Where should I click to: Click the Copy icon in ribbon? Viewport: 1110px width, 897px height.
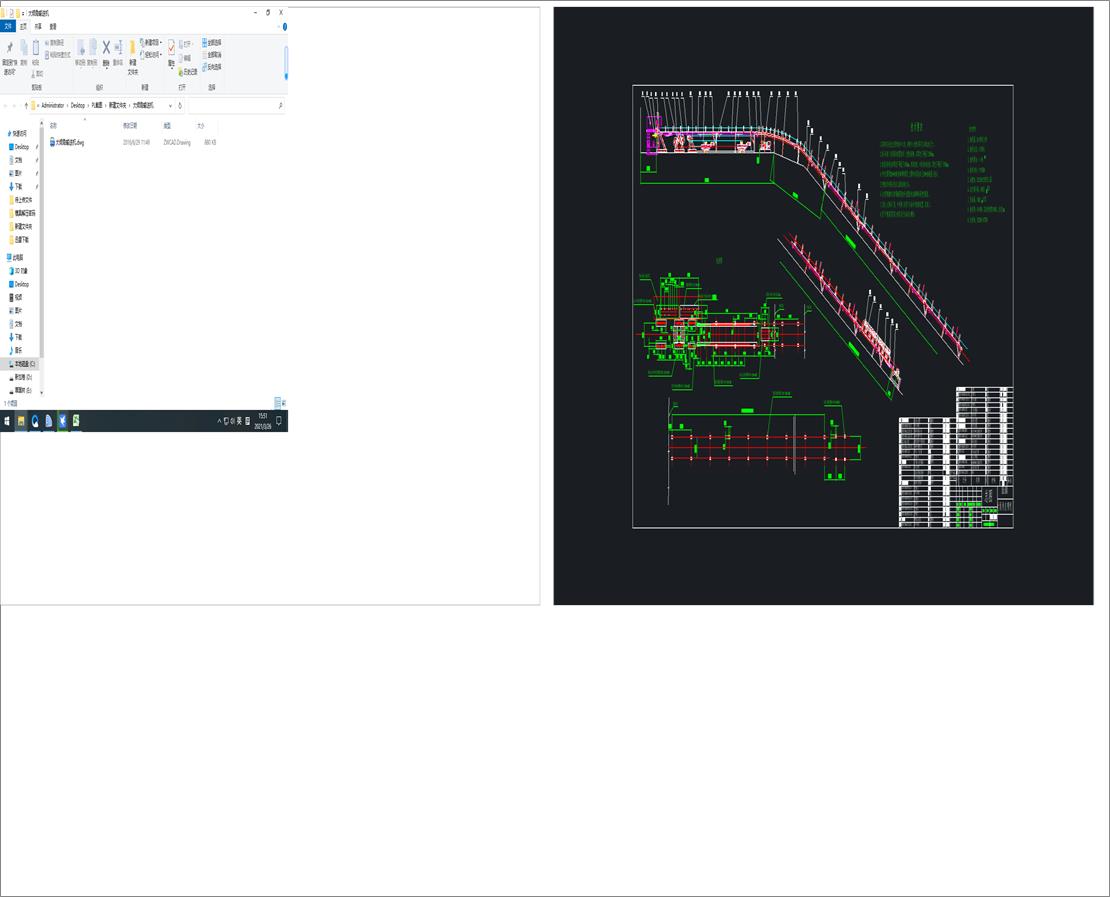[x=23, y=53]
